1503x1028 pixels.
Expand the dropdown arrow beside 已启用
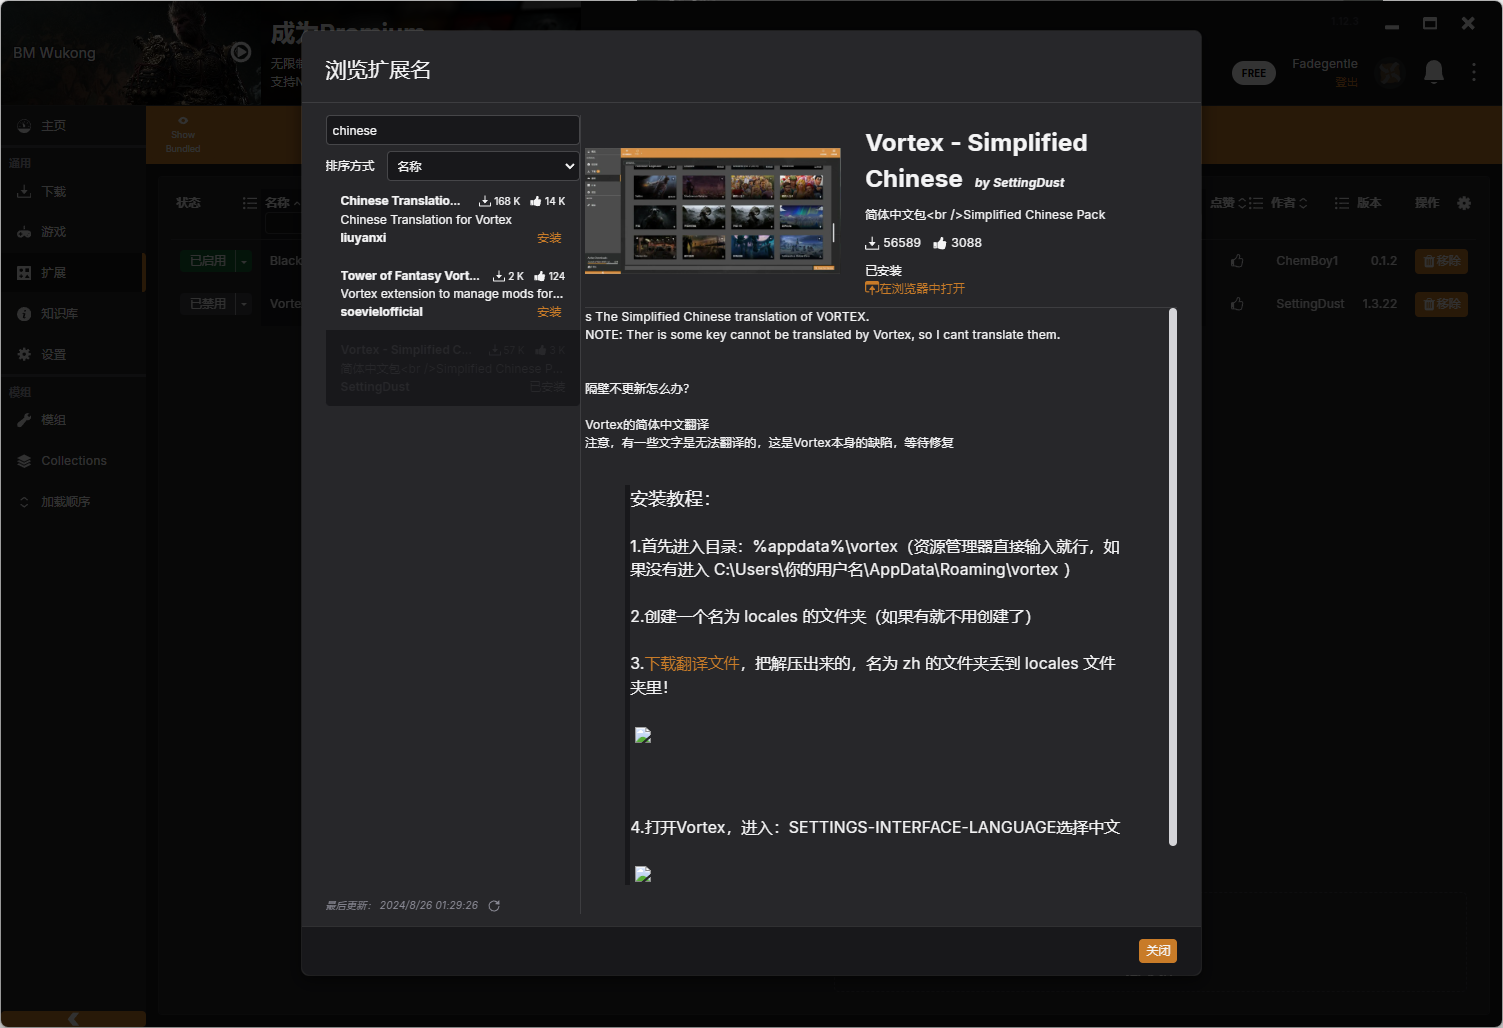[x=243, y=261]
